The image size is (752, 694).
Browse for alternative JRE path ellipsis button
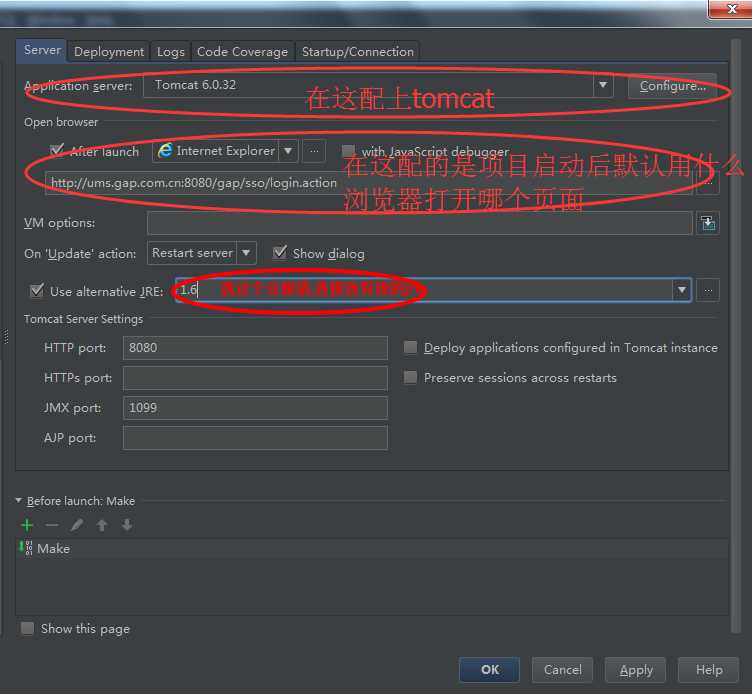[708, 291]
